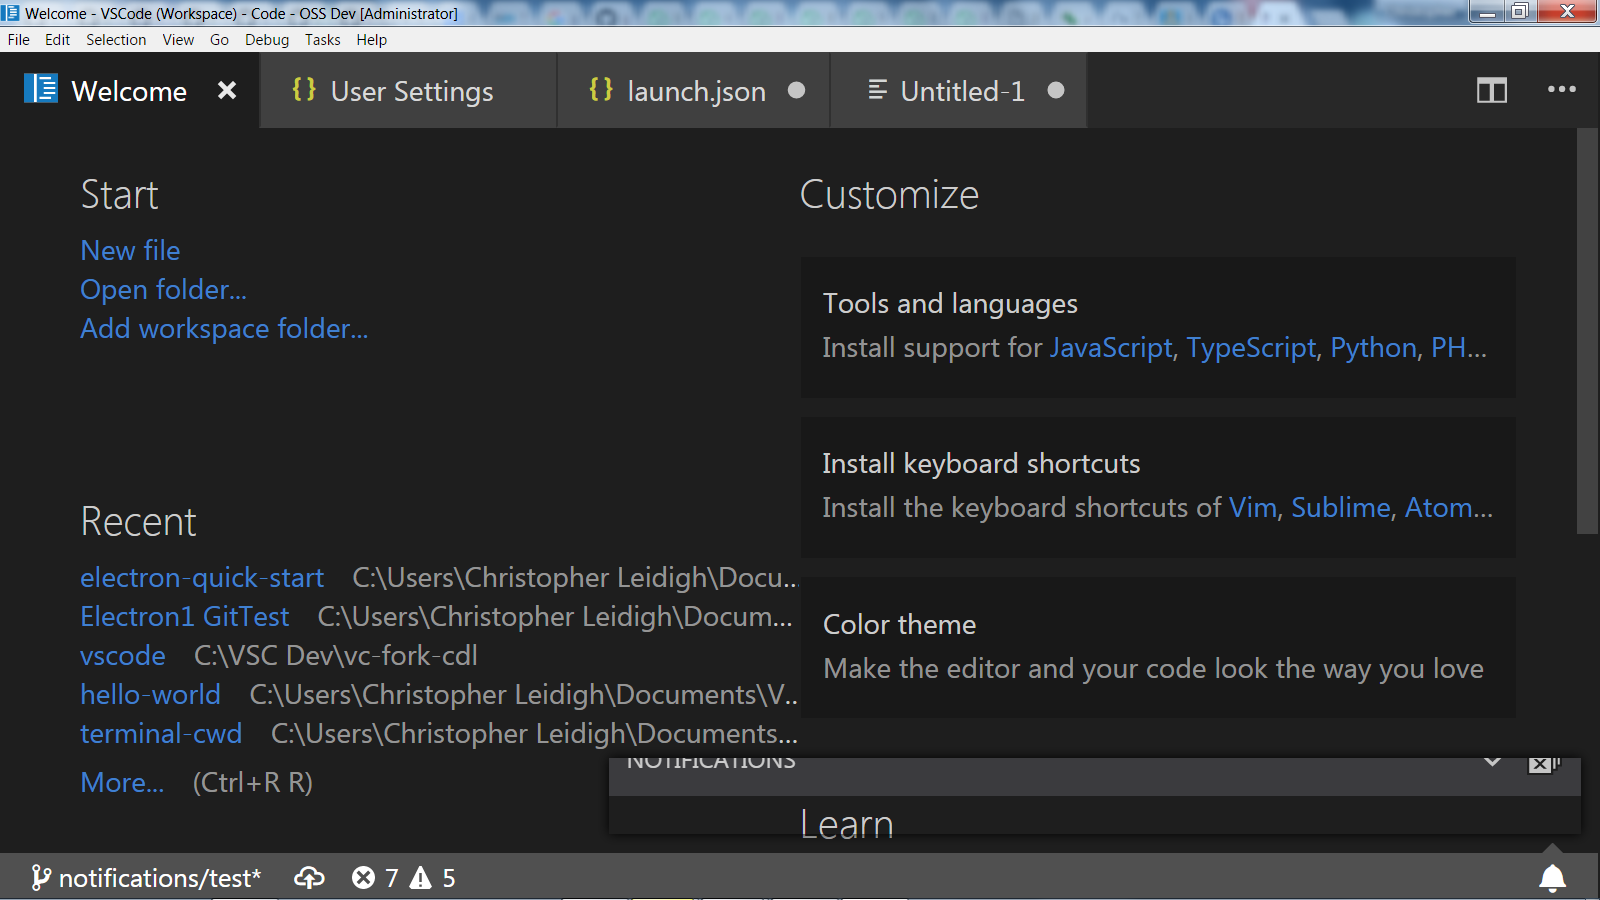The height and width of the screenshot is (900, 1600).
Task: Open the warnings indicator showing 5
Action: (432, 878)
